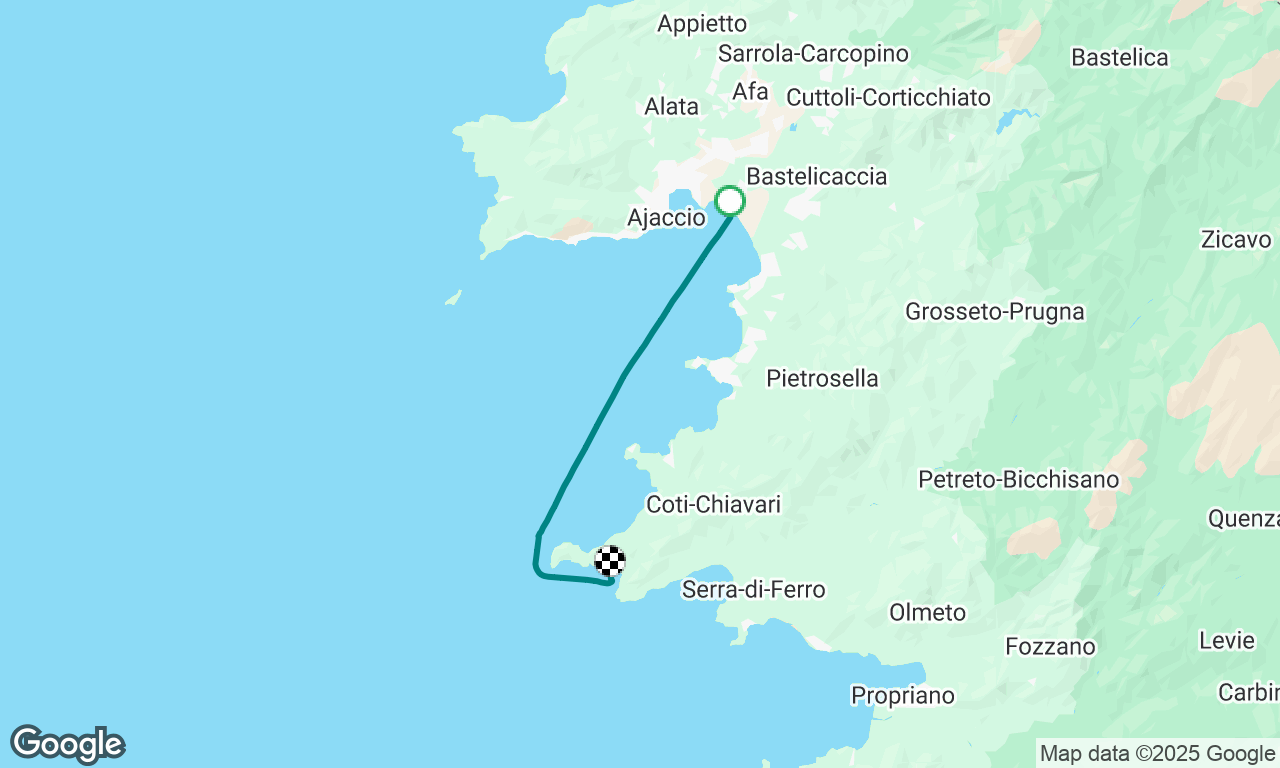Select the Ajaccio city label
Image resolution: width=1280 pixels, height=768 pixels.
(x=666, y=217)
